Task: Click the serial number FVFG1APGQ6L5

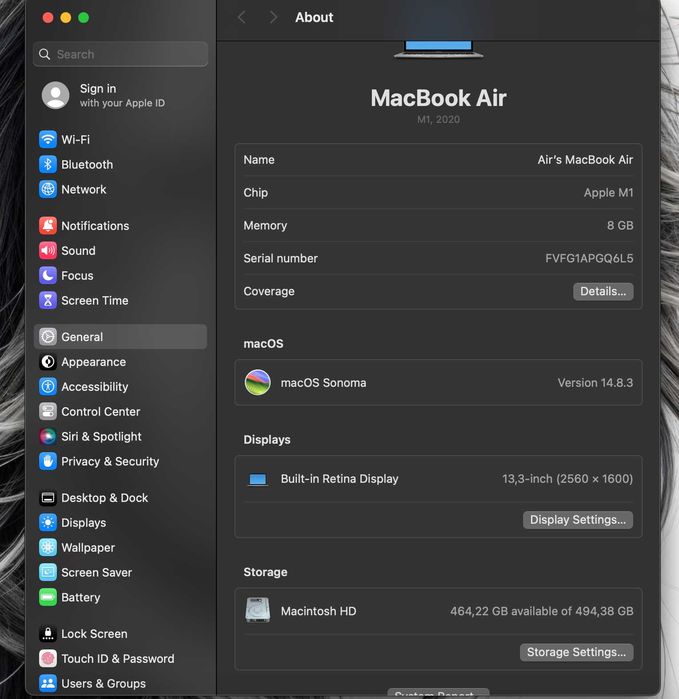Action: coord(589,259)
